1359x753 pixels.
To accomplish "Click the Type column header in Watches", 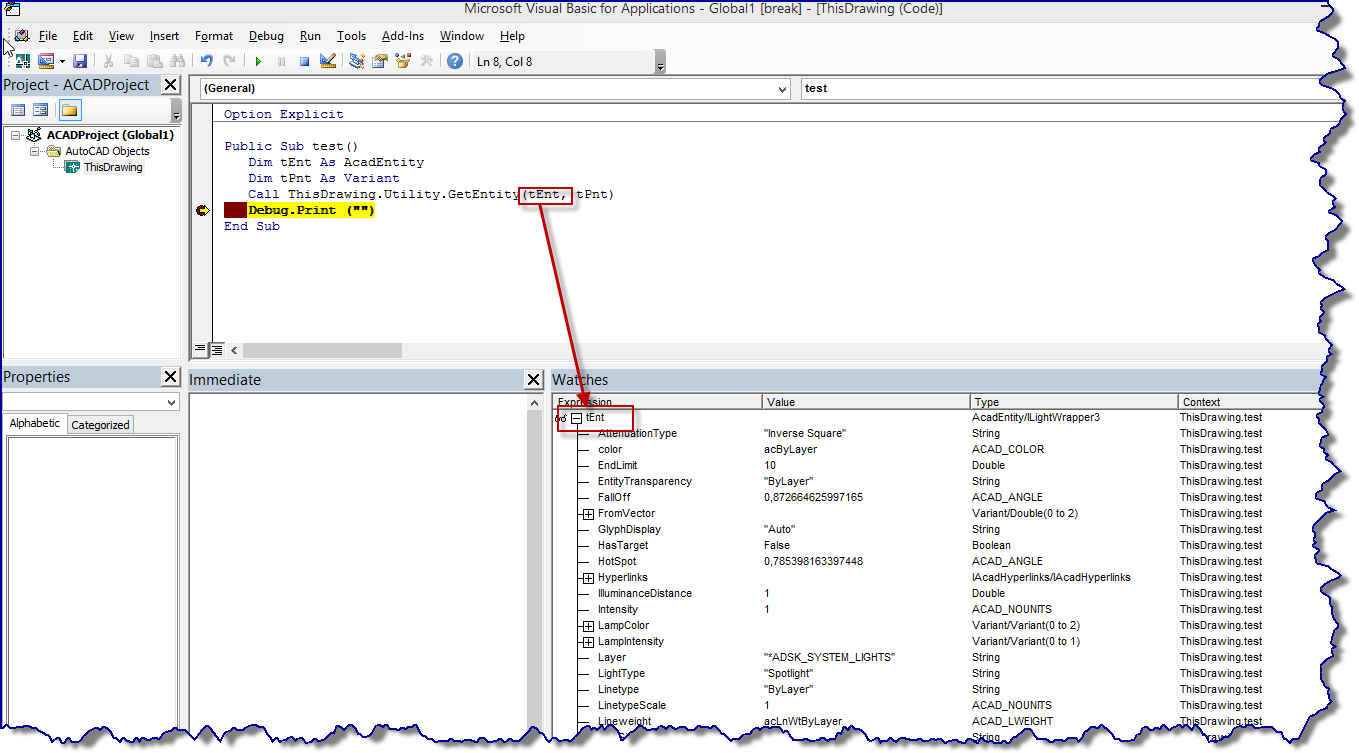I will (1074, 401).
